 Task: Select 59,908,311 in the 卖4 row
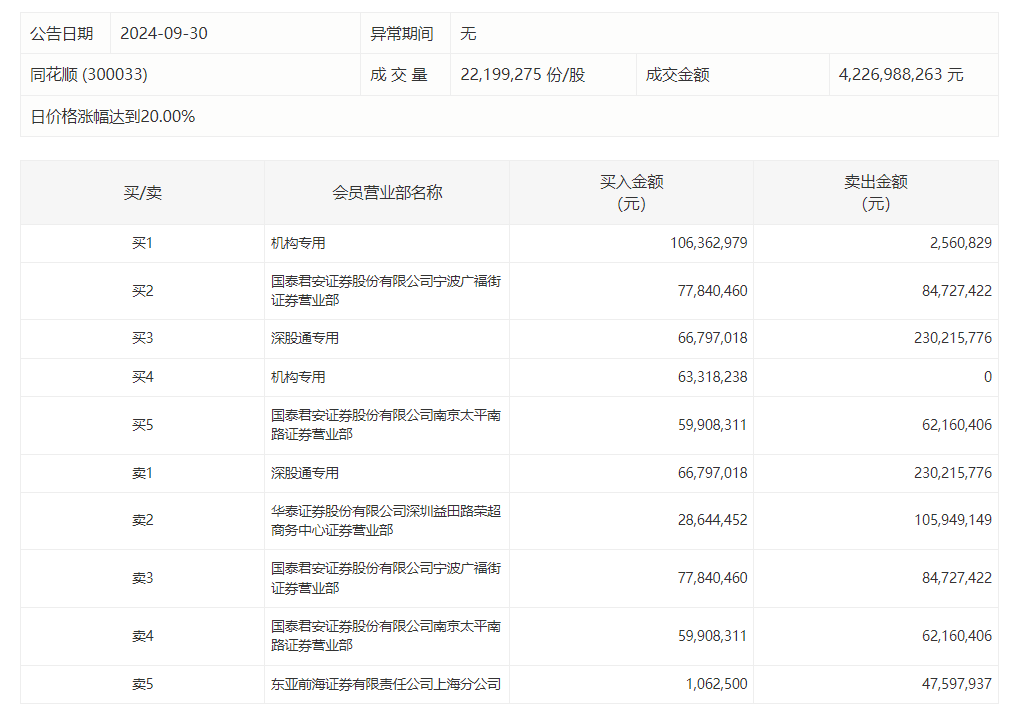click(x=712, y=636)
